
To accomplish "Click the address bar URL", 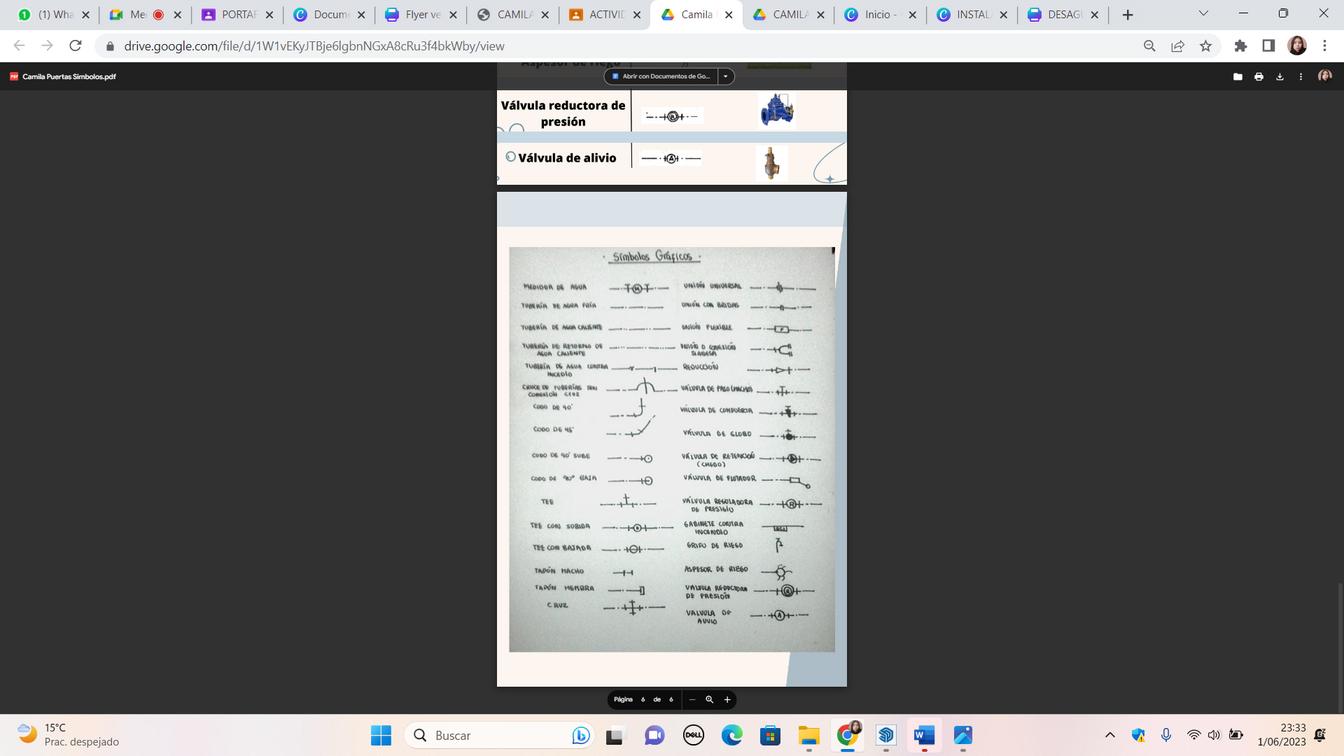I will pos(314,46).
